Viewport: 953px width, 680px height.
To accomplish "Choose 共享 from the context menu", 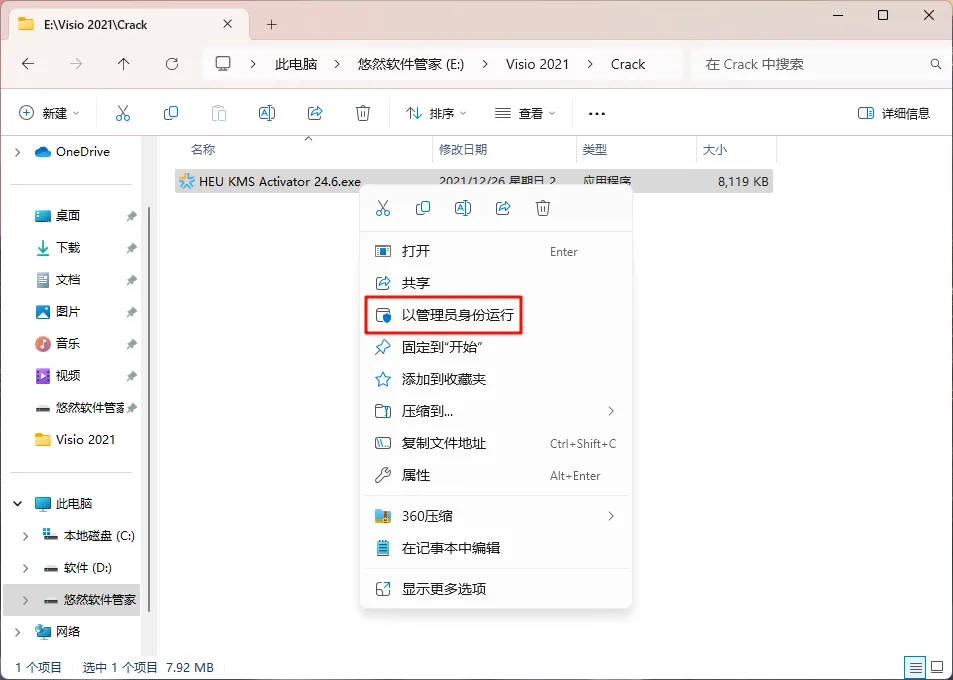I will click(x=496, y=283).
